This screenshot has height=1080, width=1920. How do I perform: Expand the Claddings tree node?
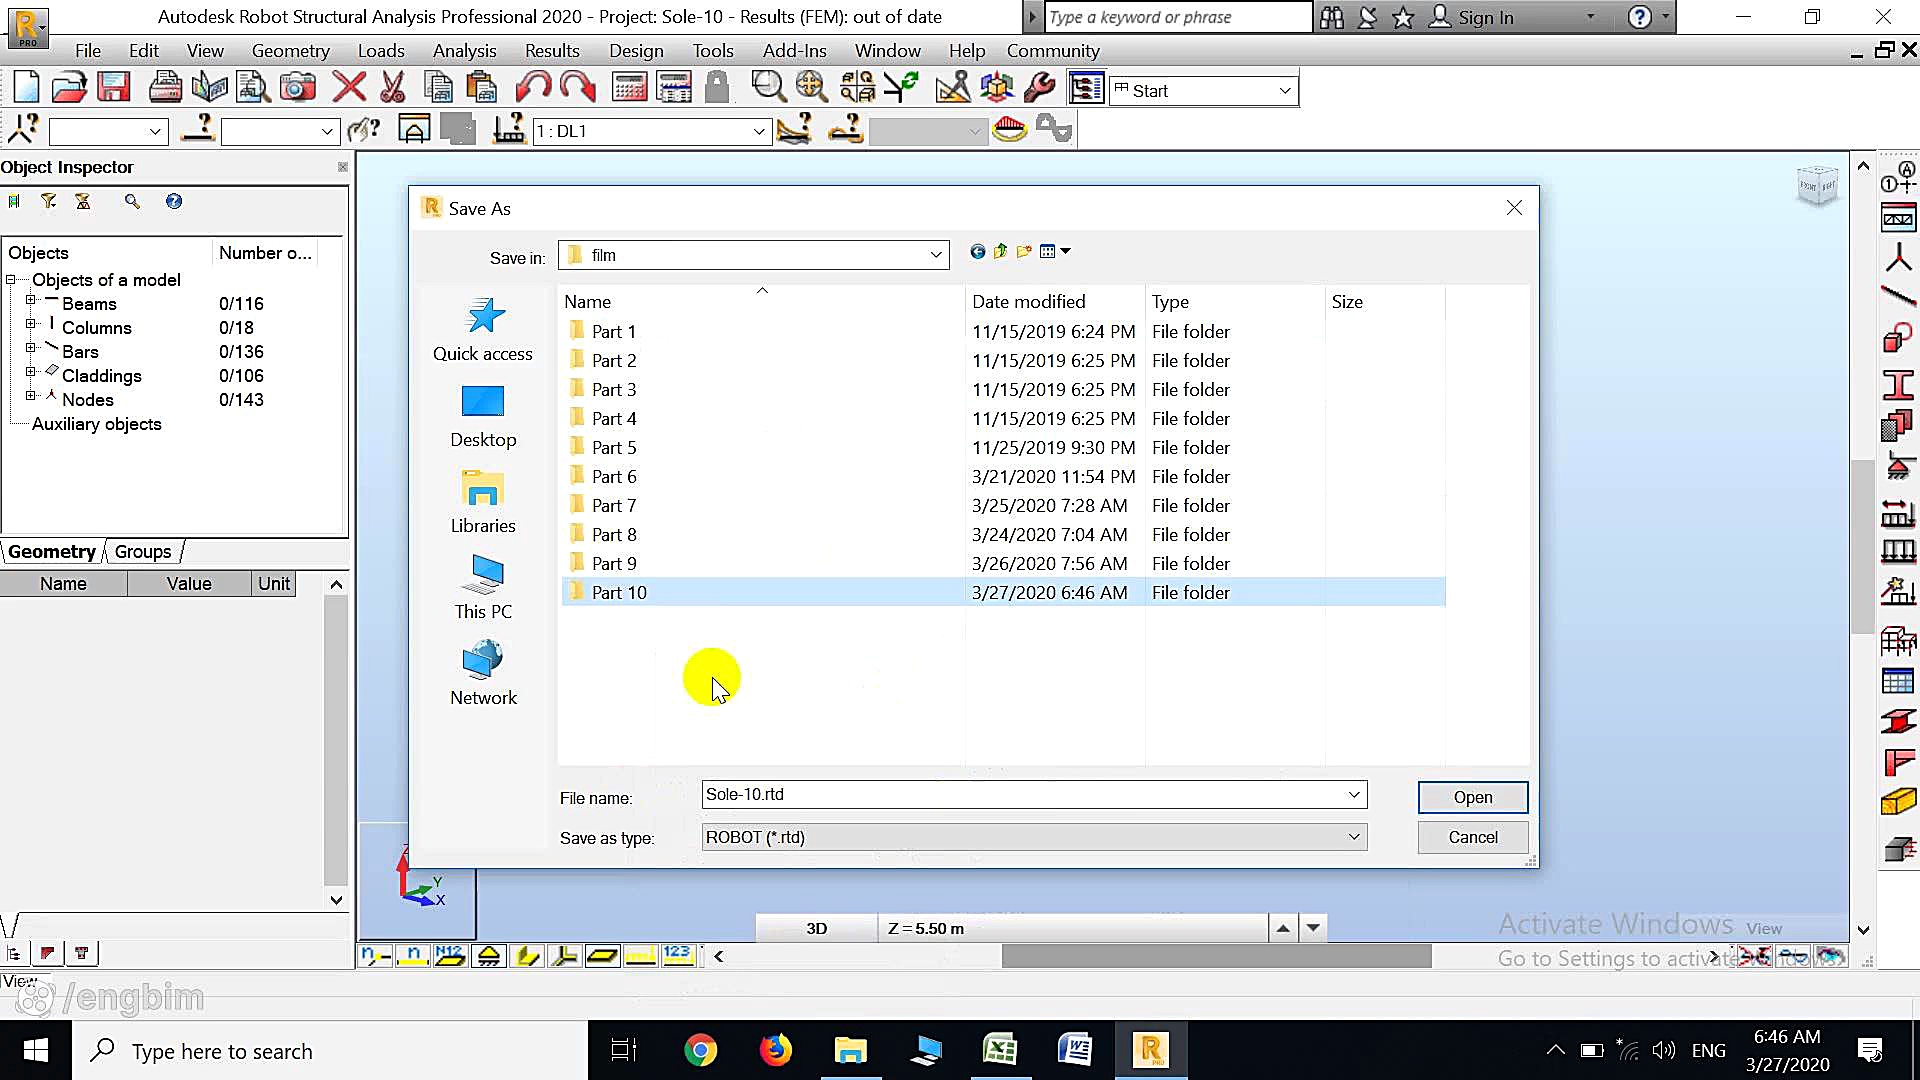pos(30,372)
